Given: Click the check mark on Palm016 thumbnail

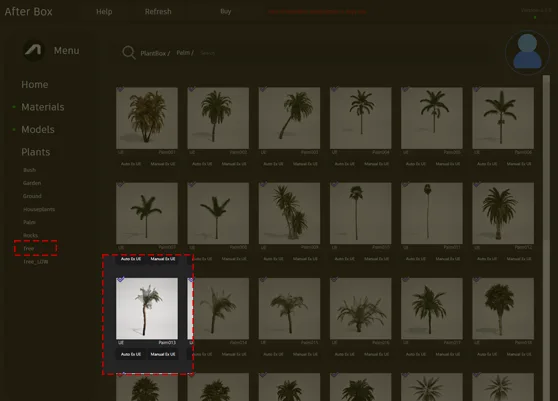Looking at the screenshot, I should [x=334, y=280].
